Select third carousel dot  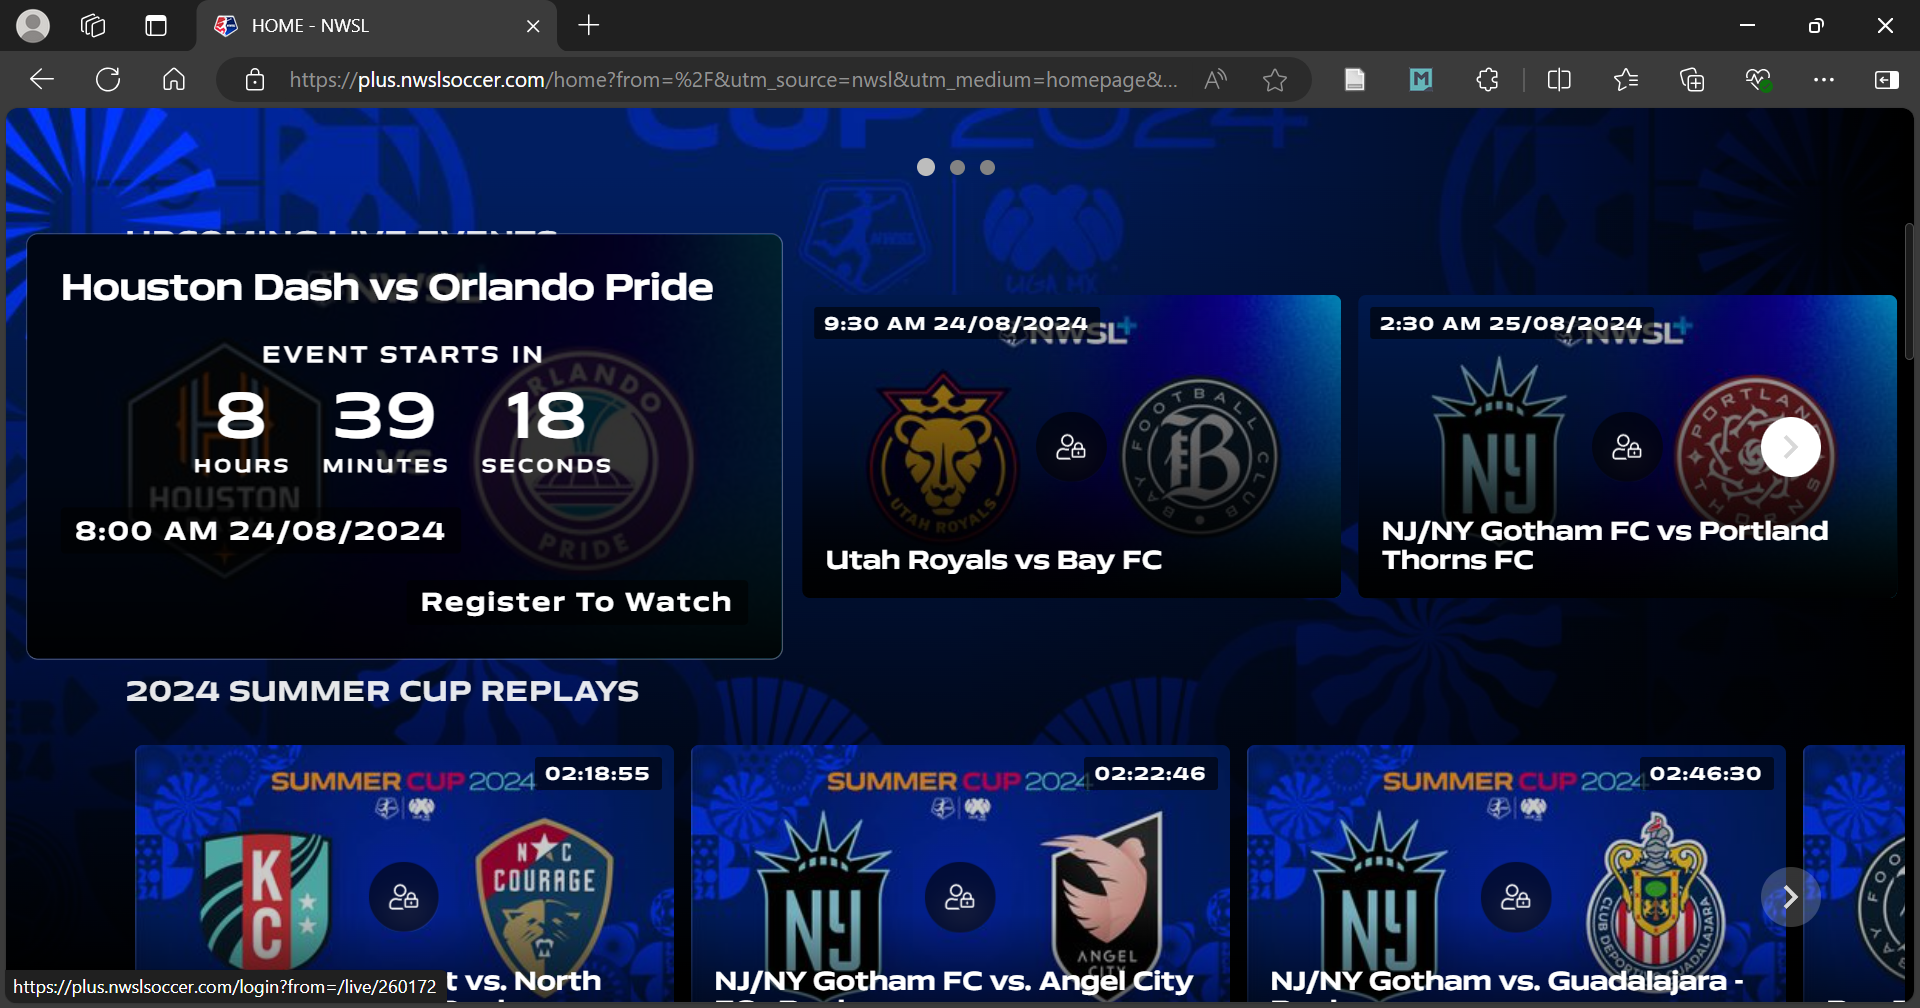tap(988, 167)
